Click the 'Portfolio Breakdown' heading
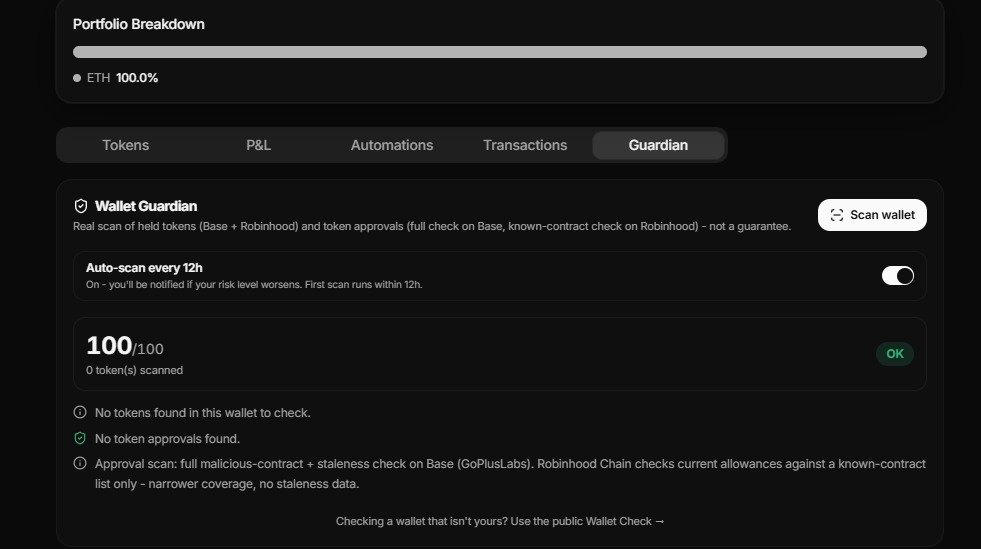Image resolution: width=981 pixels, height=549 pixels. coord(139,24)
